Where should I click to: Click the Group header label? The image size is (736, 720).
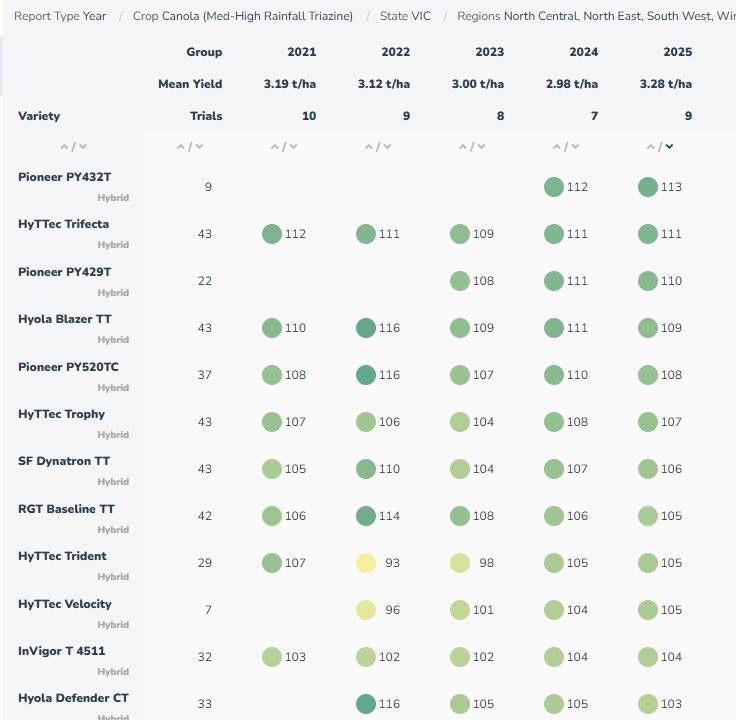(x=204, y=52)
